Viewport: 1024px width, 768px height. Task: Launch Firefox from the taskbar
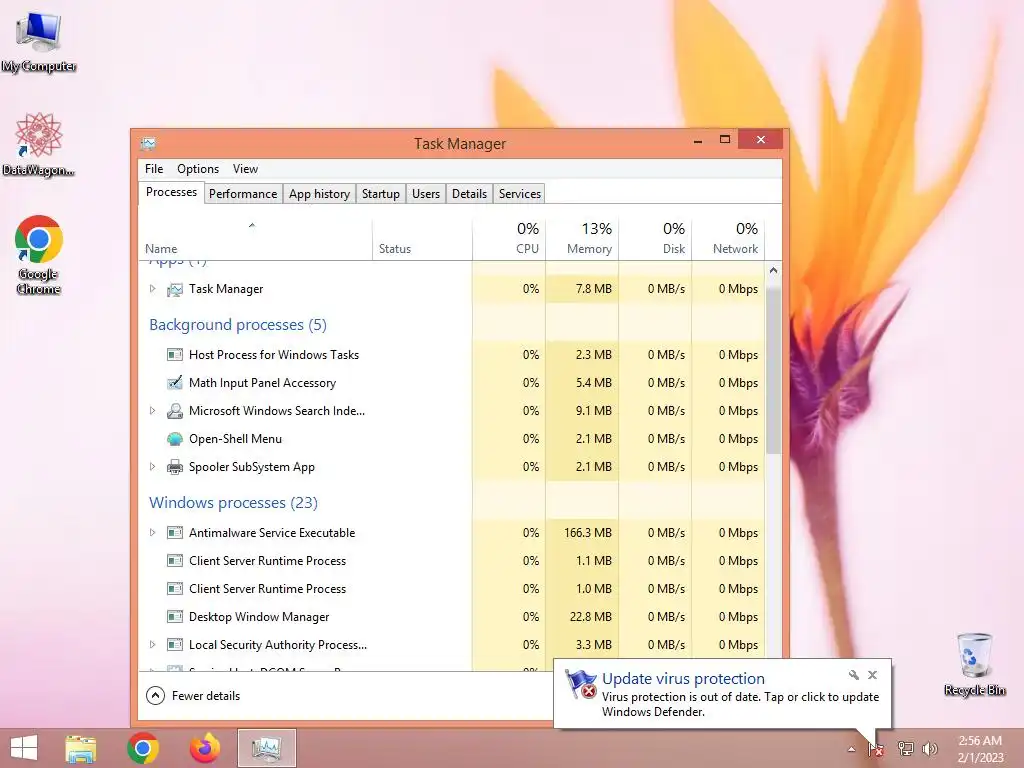[205, 748]
